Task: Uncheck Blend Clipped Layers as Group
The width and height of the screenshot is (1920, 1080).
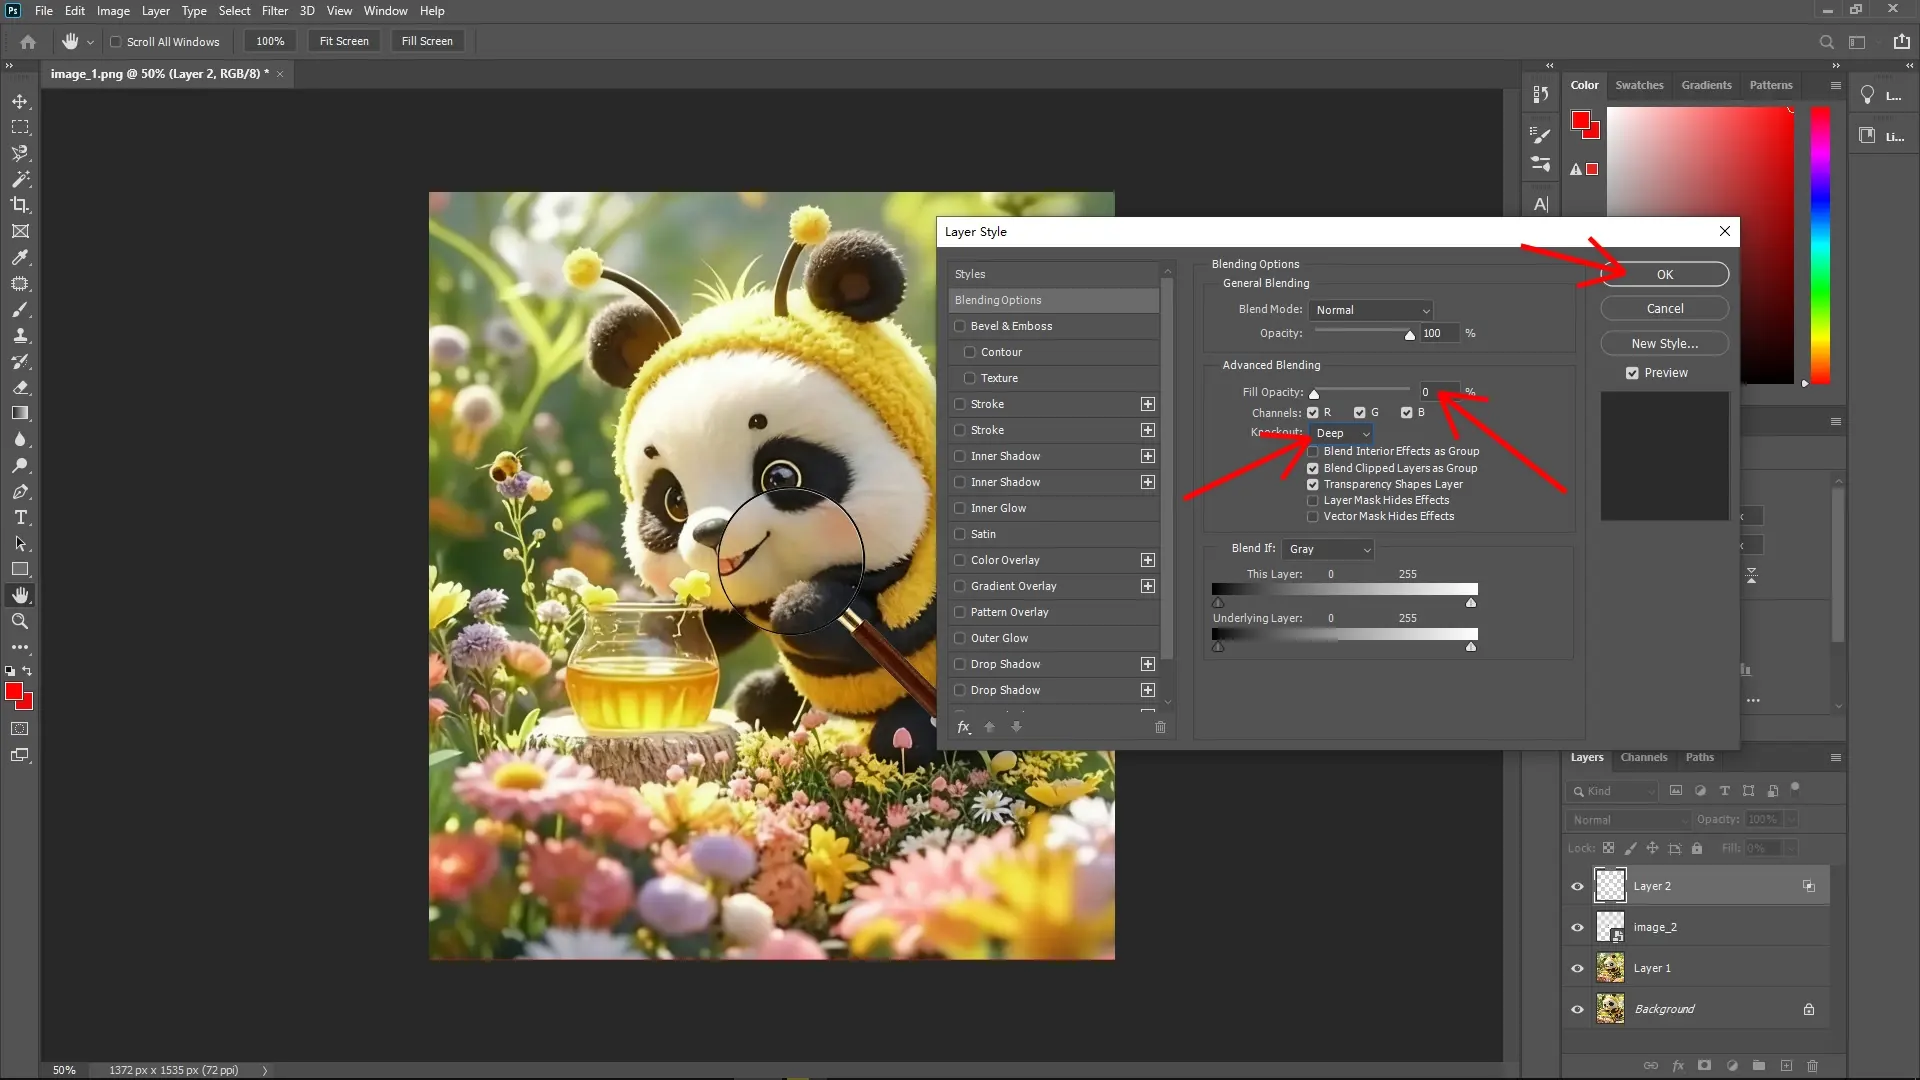Action: pyautogui.click(x=1313, y=468)
